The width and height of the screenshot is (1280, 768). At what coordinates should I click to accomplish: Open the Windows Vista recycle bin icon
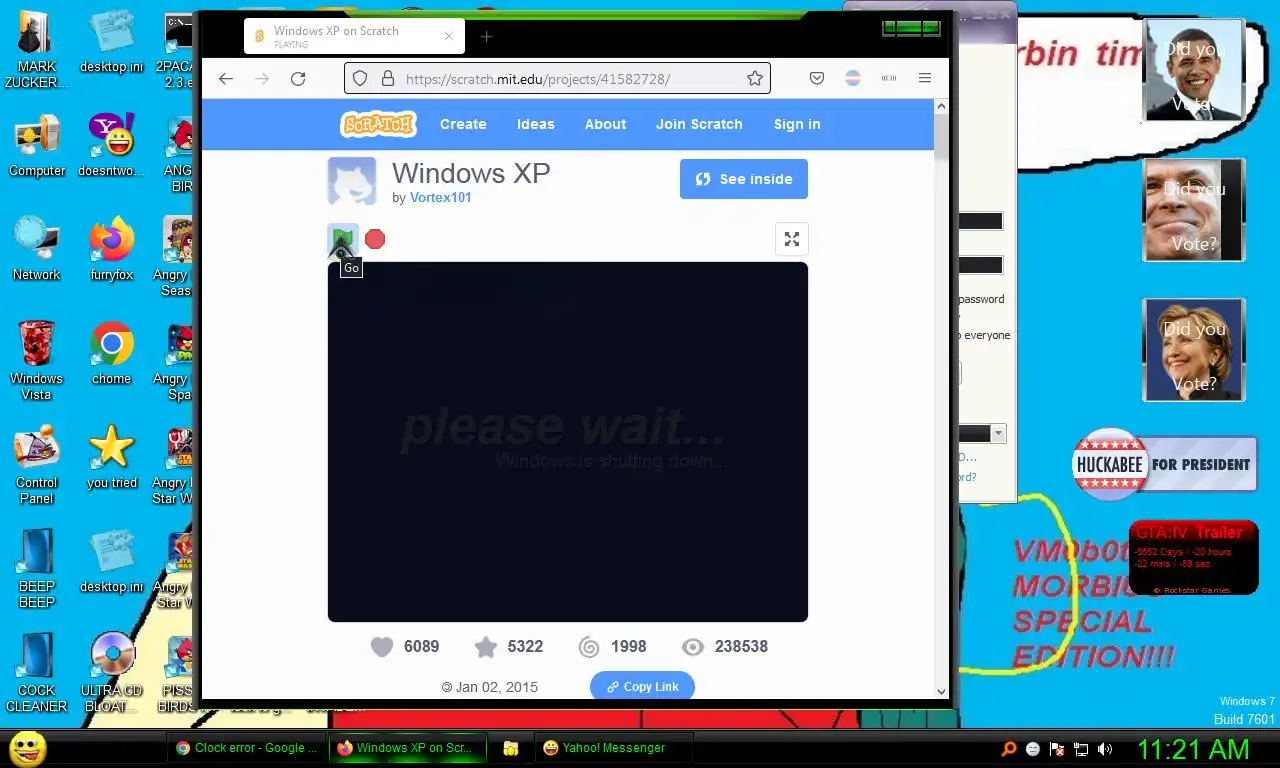pos(37,360)
